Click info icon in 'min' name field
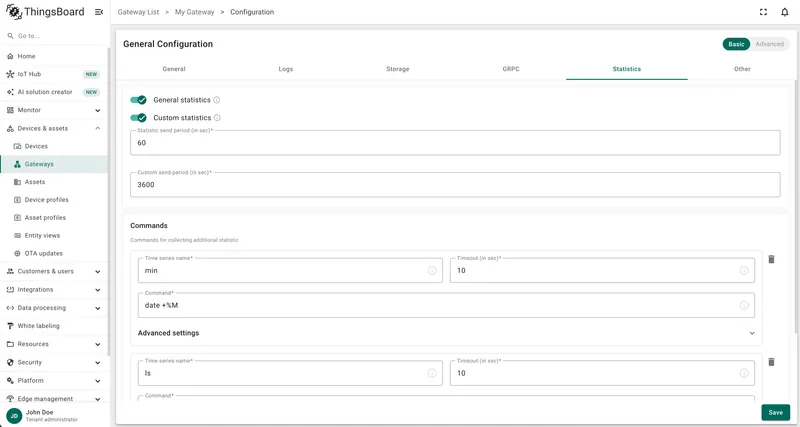The image size is (800, 427). coord(432,270)
